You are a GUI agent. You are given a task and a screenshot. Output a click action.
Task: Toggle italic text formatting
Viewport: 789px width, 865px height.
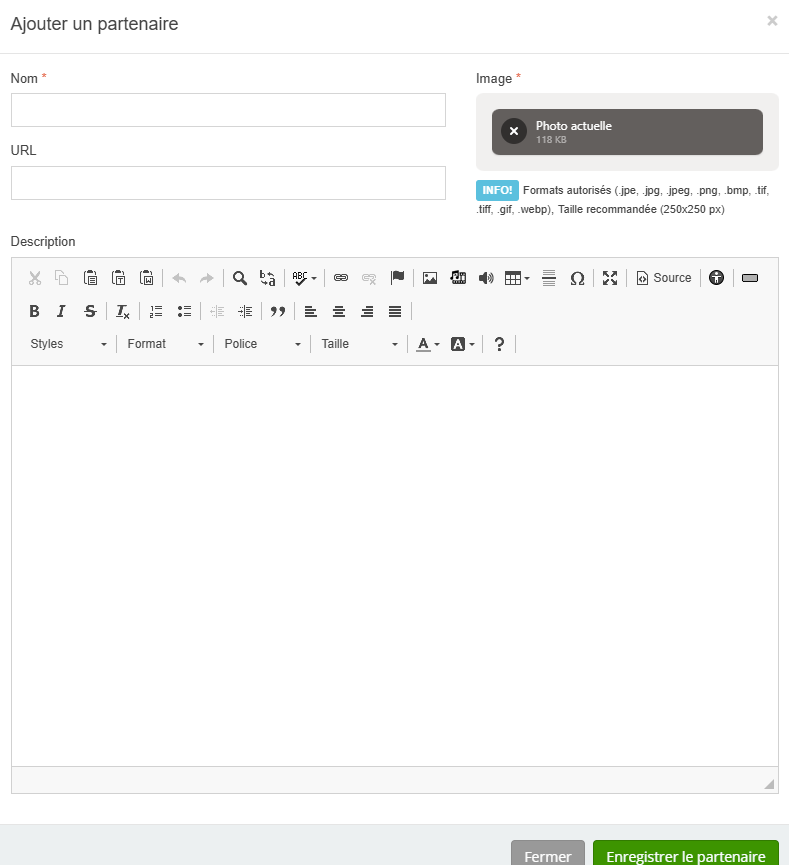61,311
